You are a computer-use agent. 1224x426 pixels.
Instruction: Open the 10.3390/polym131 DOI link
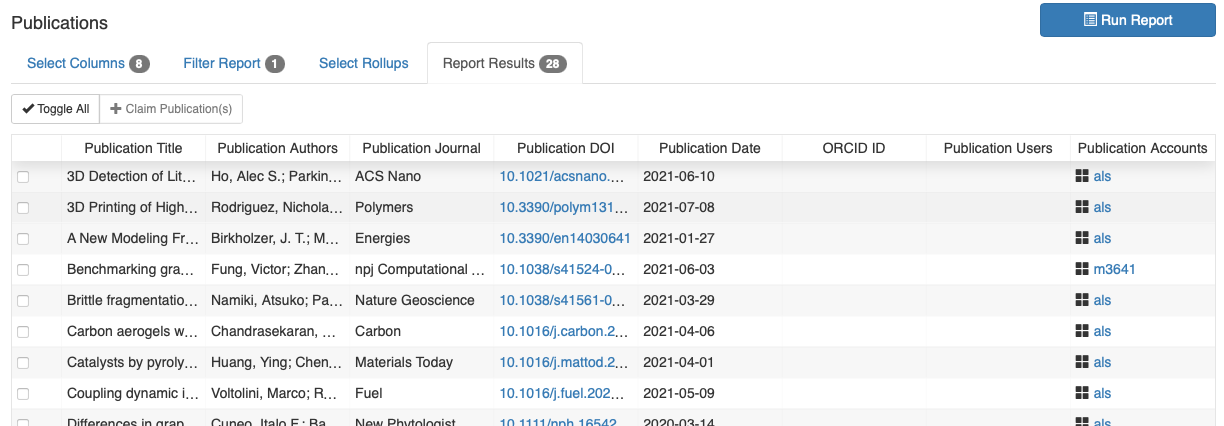coord(565,207)
